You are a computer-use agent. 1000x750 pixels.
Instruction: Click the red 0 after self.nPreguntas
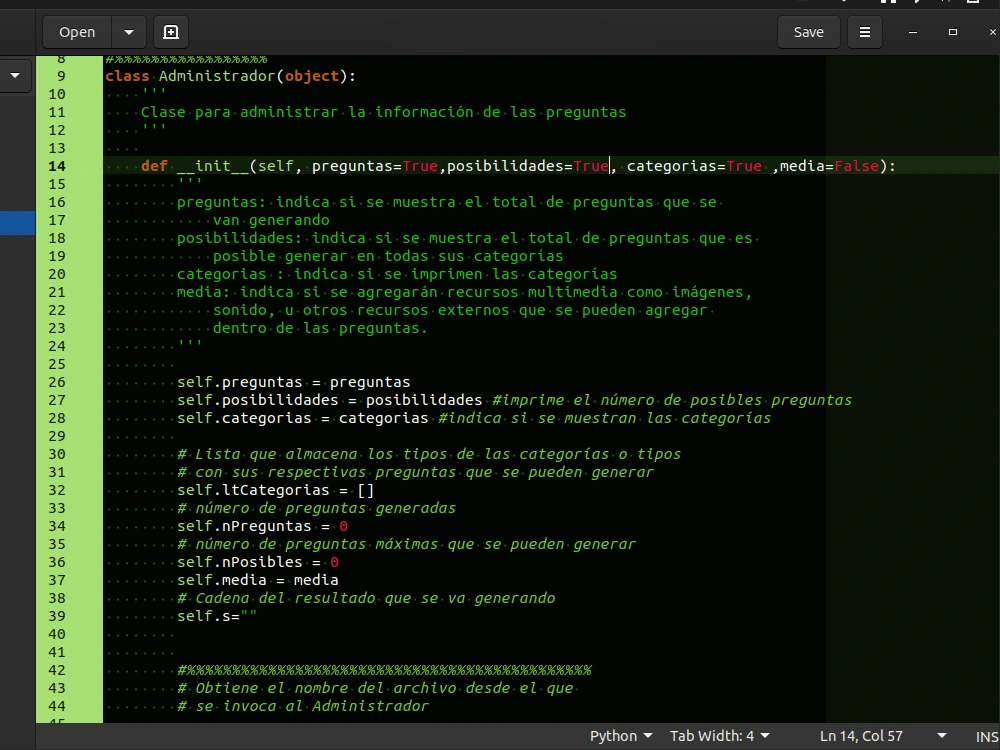[x=343, y=526]
